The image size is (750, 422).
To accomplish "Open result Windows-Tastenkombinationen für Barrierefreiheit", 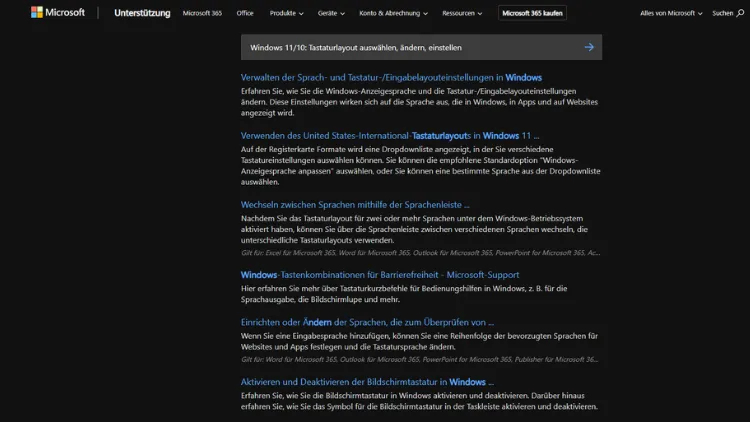I will pos(380,275).
